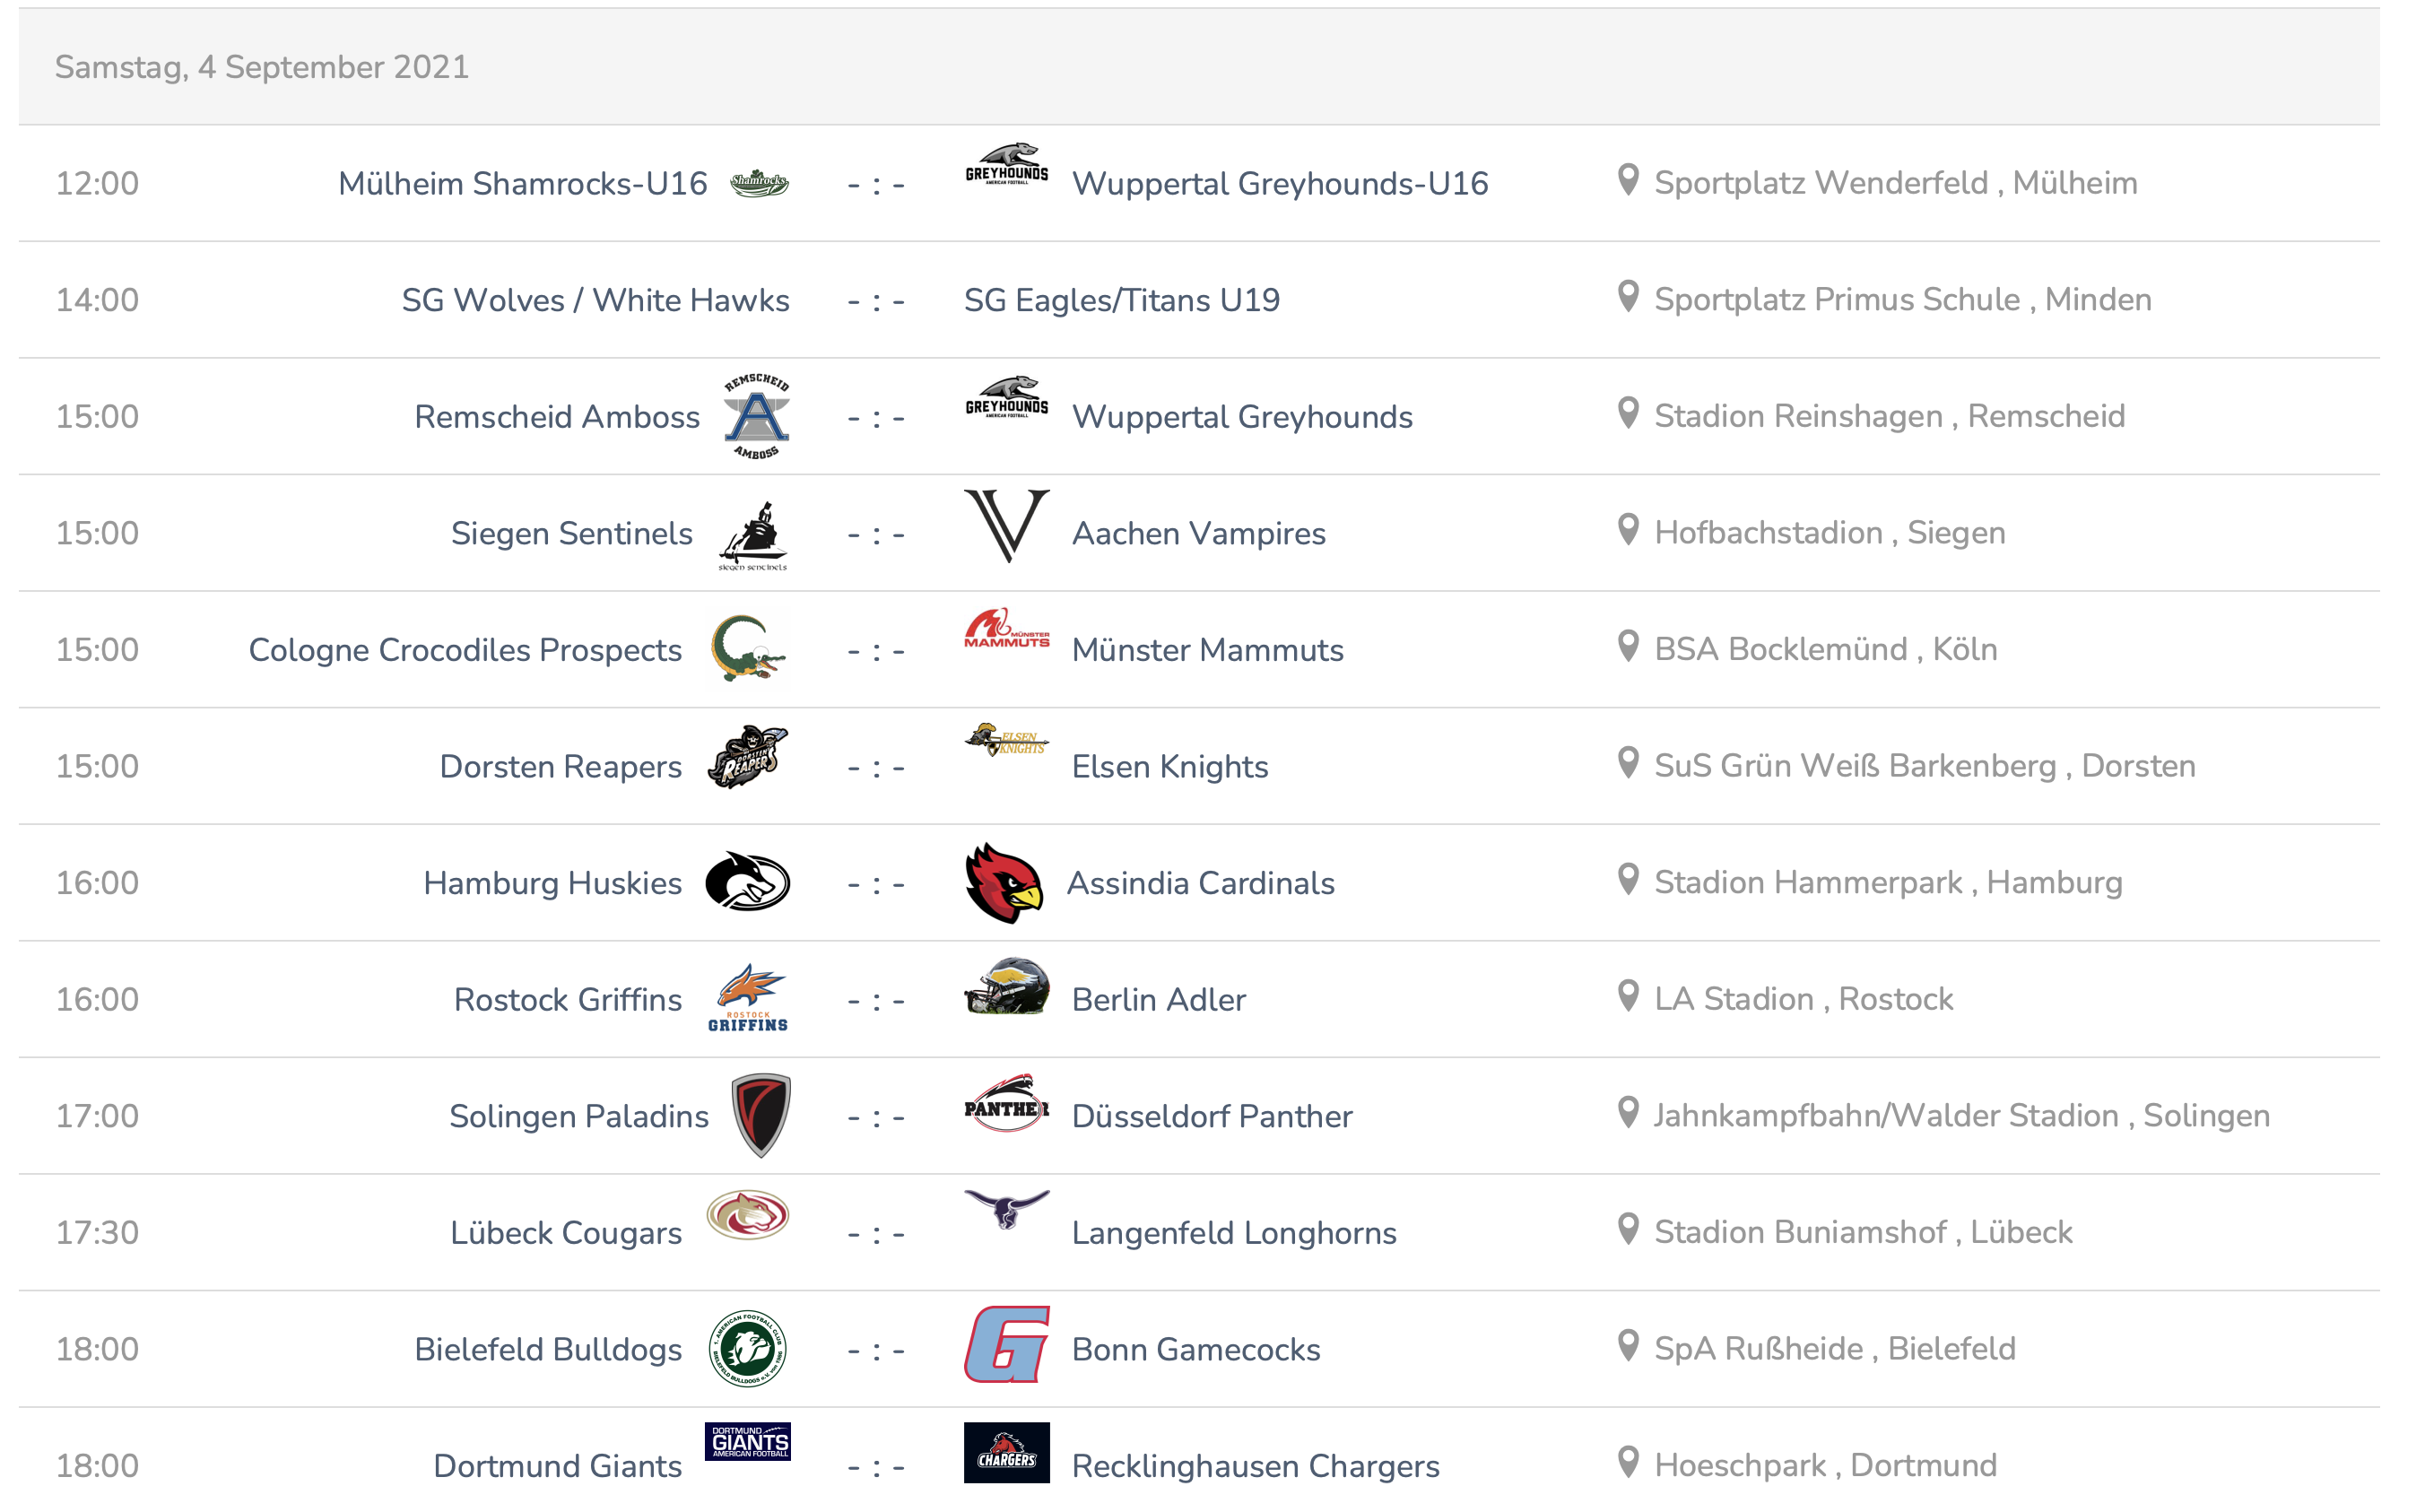Click the Solingen Paladins shield logo
Image resolution: width=2425 pixels, height=1512 pixels.
point(761,1116)
